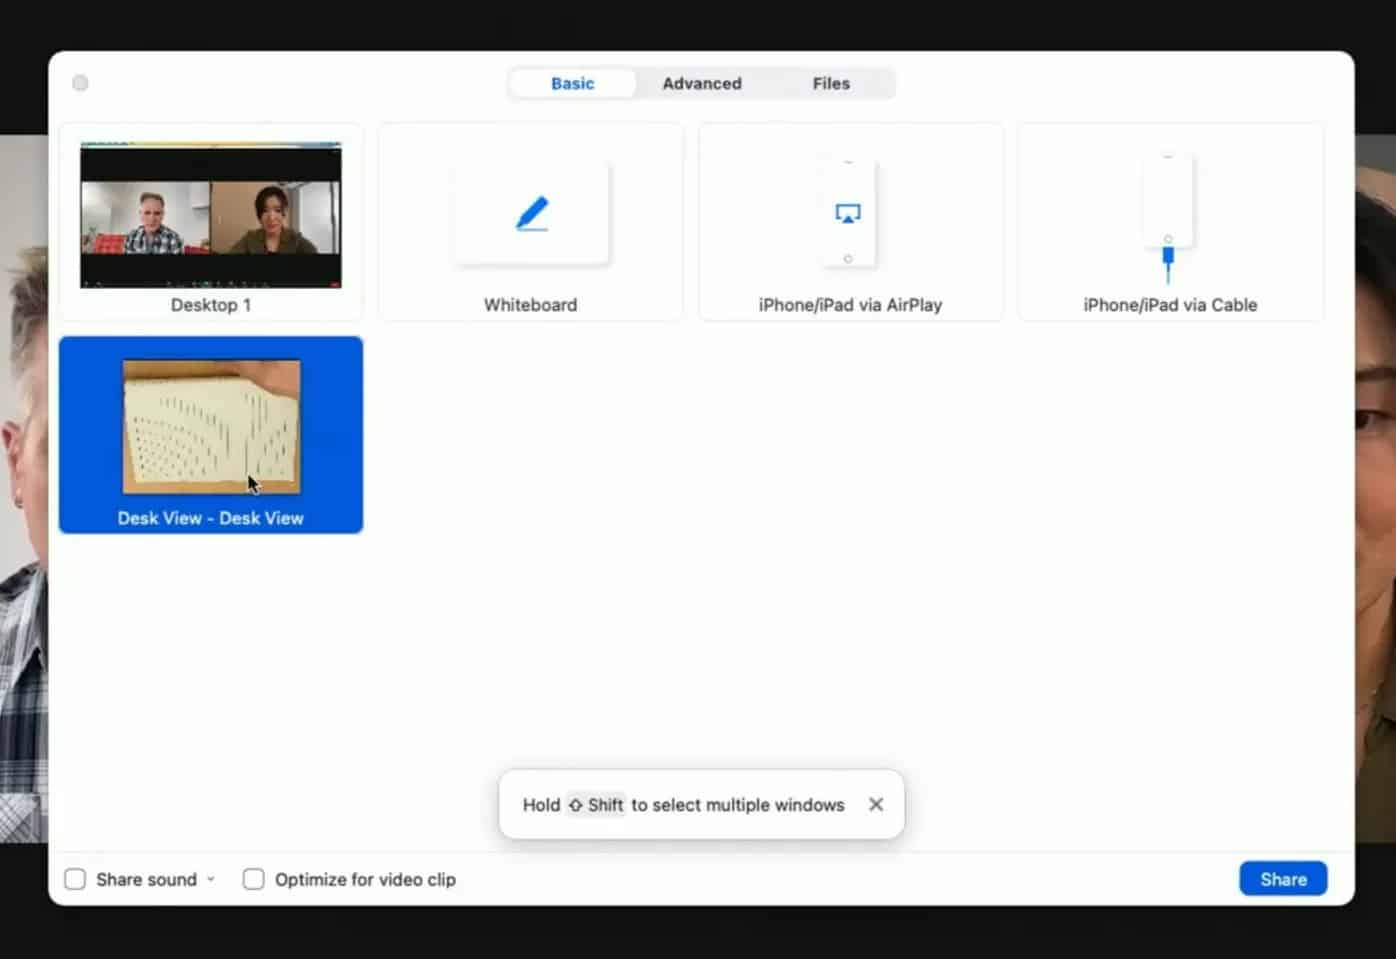Tick the Optimize for video clip checkbox
The width and height of the screenshot is (1396, 959).
coord(254,879)
